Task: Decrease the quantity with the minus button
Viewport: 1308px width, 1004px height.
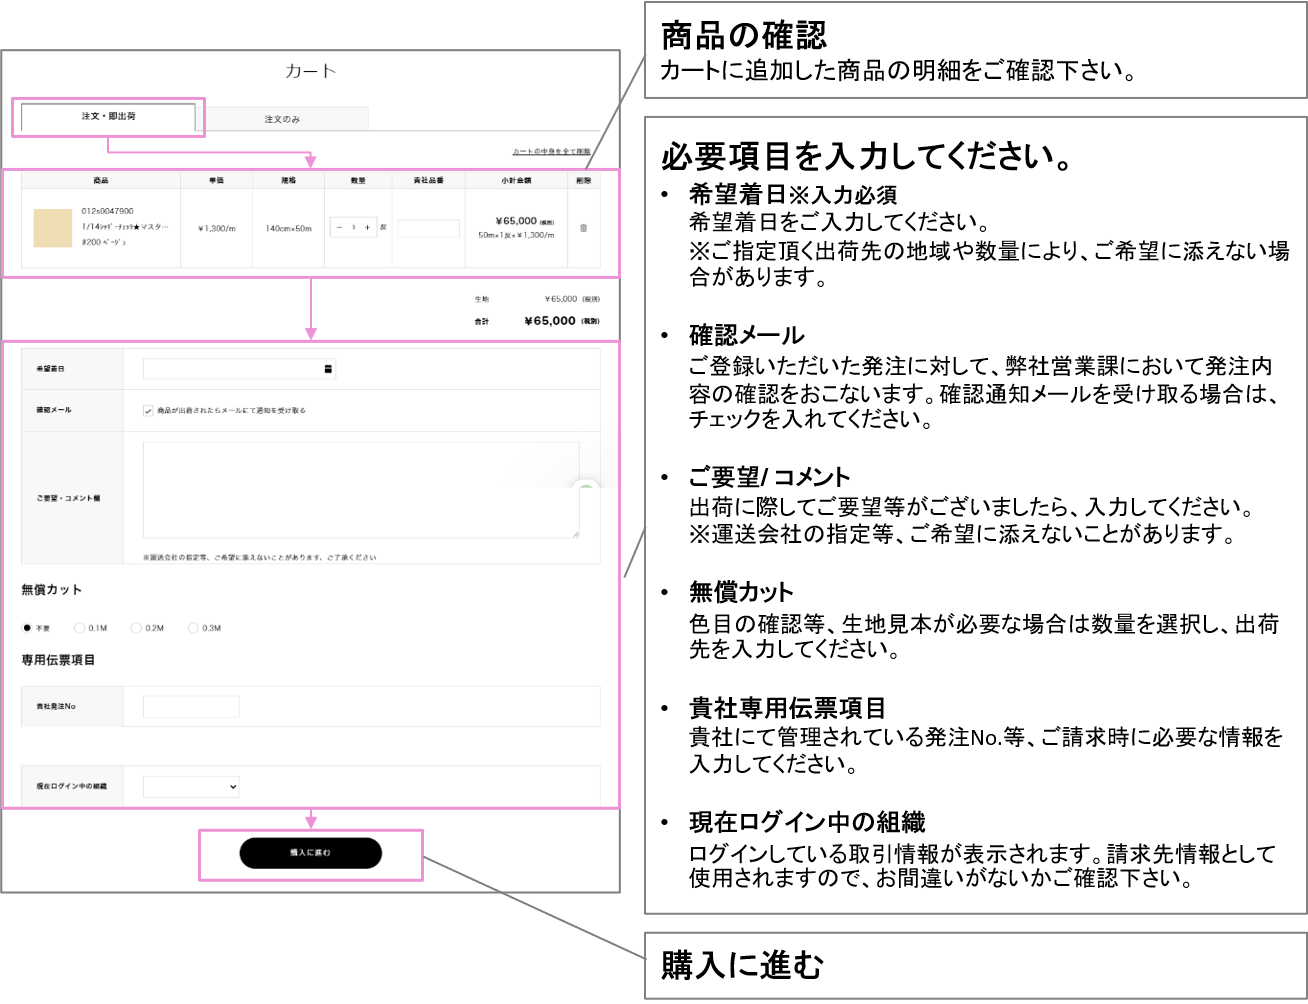Action: click(x=340, y=228)
